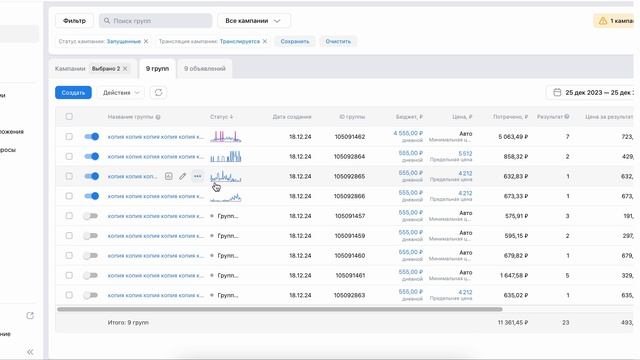Screen dimensions: 640x360
Task: Enable the switch for group 105091461
Action: coord(91,276)
